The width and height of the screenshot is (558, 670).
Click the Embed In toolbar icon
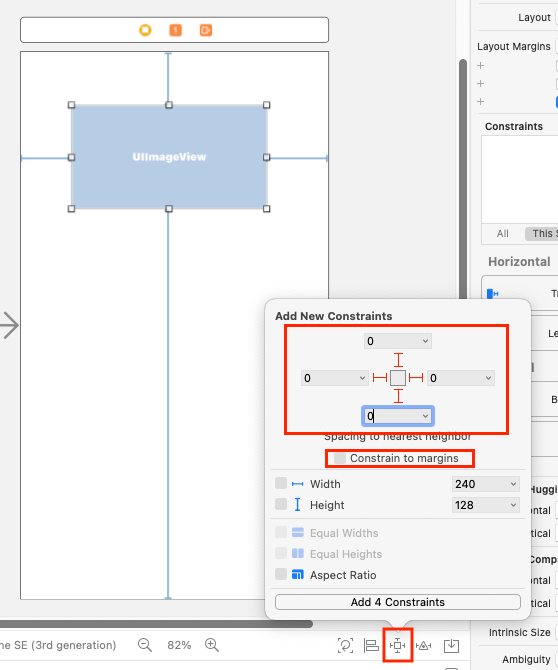click(451, 645)
